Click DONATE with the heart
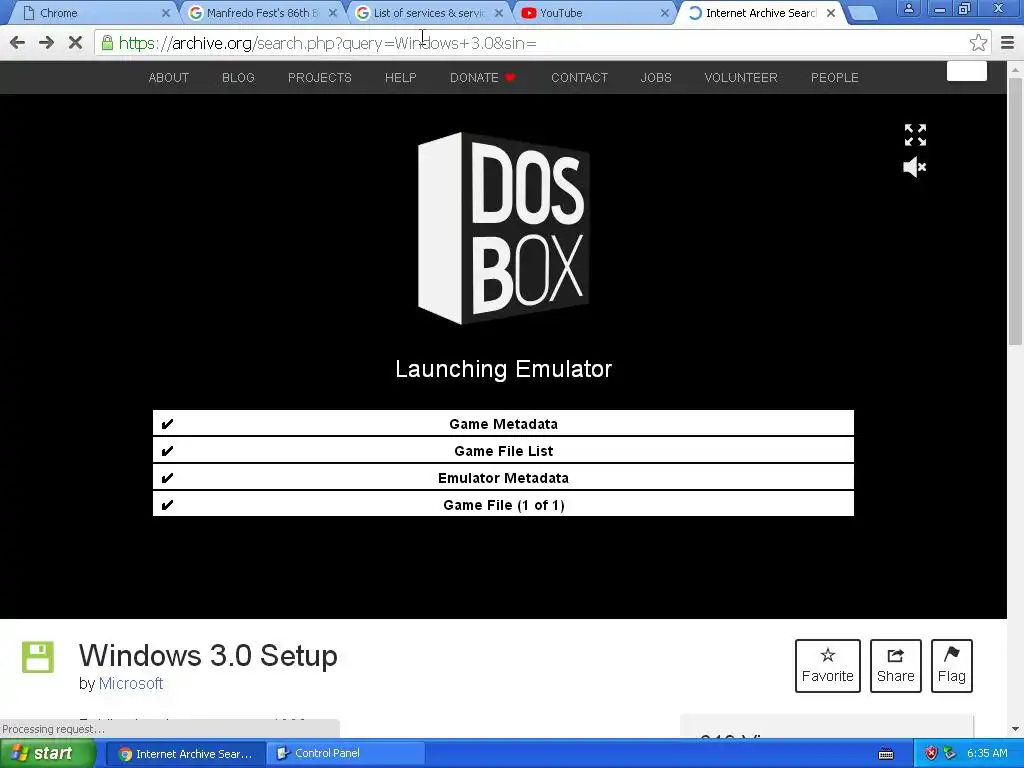Image resolution: width=1024 pixels, height=768 pixels. click(483, 78)
